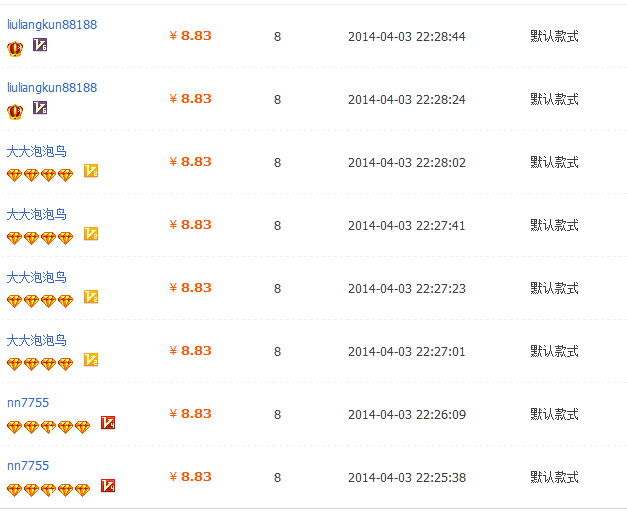This screenshot has height=516, width=627.
Task: Click the diamond rating icons in the 22:27:41 row
Action: [40, 238]
